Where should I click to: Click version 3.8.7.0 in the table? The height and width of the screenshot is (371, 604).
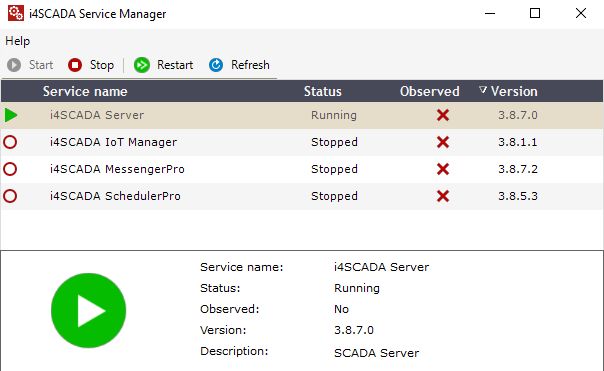[518, 115]
